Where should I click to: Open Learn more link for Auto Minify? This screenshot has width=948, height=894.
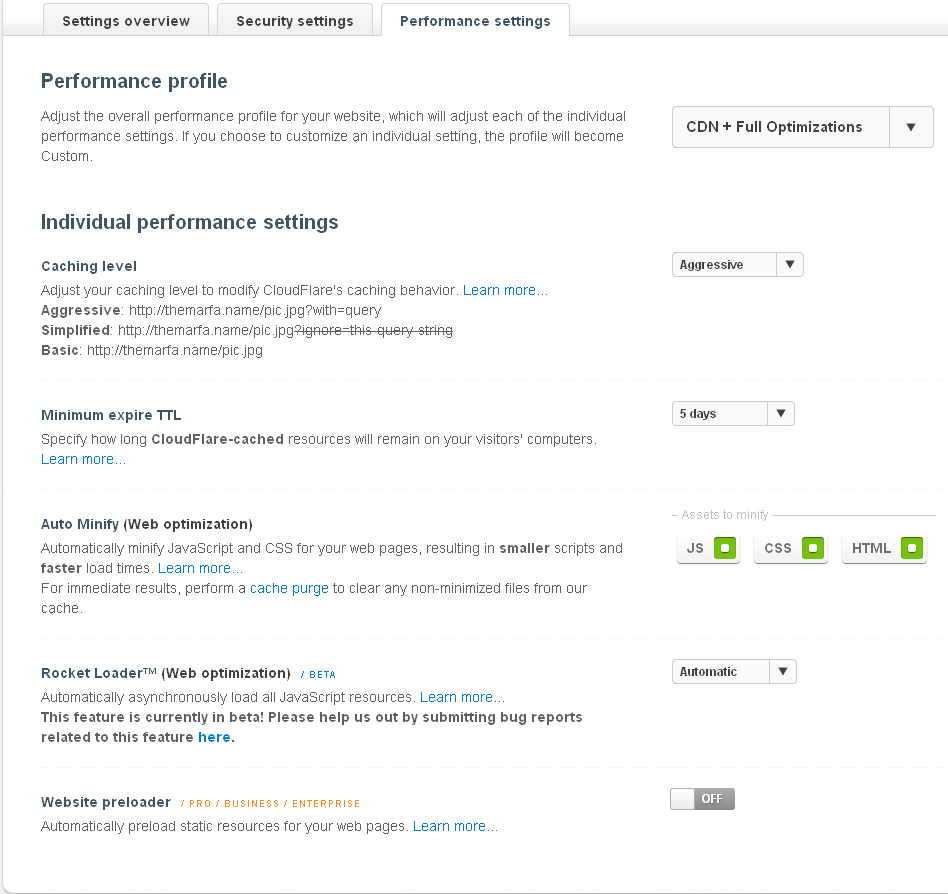(x=200, y=568)
